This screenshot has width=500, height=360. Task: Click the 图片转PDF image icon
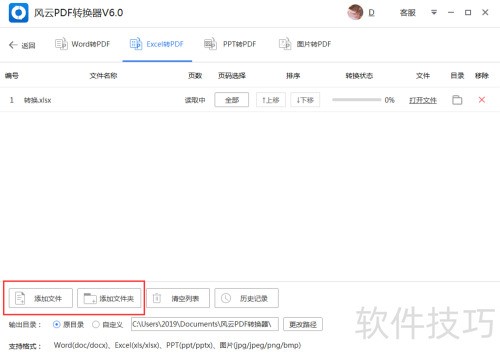[285, 44]
